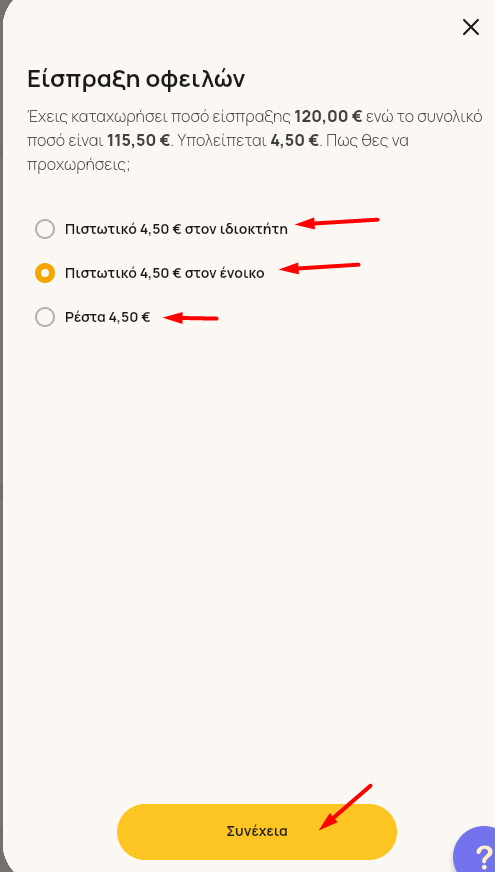Click red arrow pointing at owner option
Screen dimensions: 495x872
click(337, 222)
